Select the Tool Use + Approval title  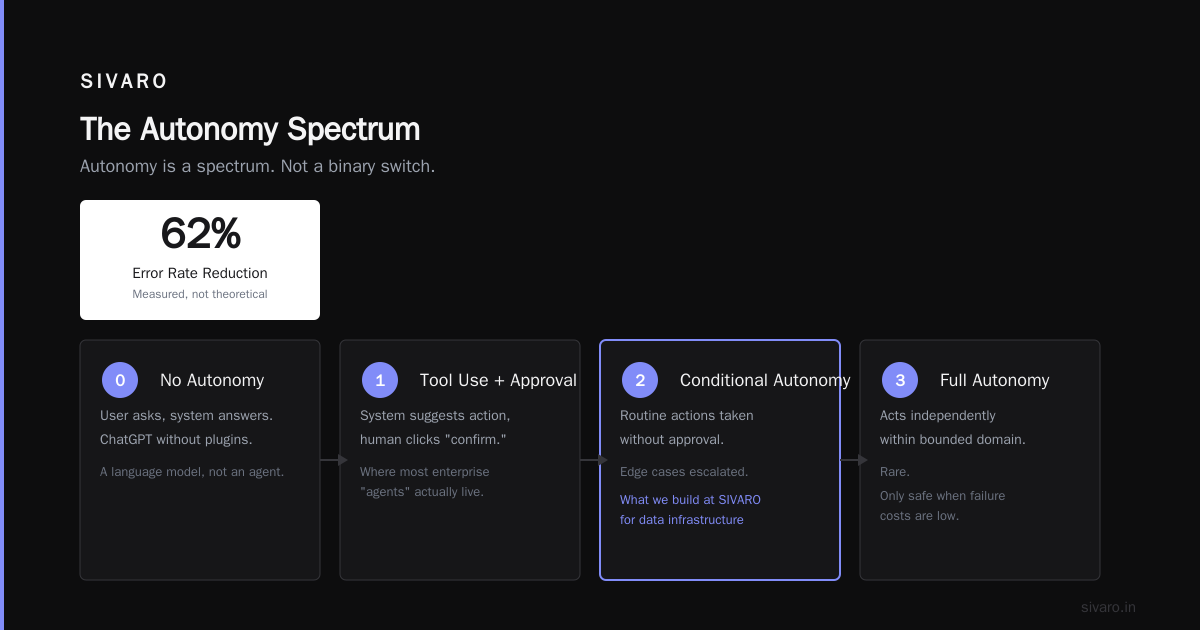tap(498, 380)
